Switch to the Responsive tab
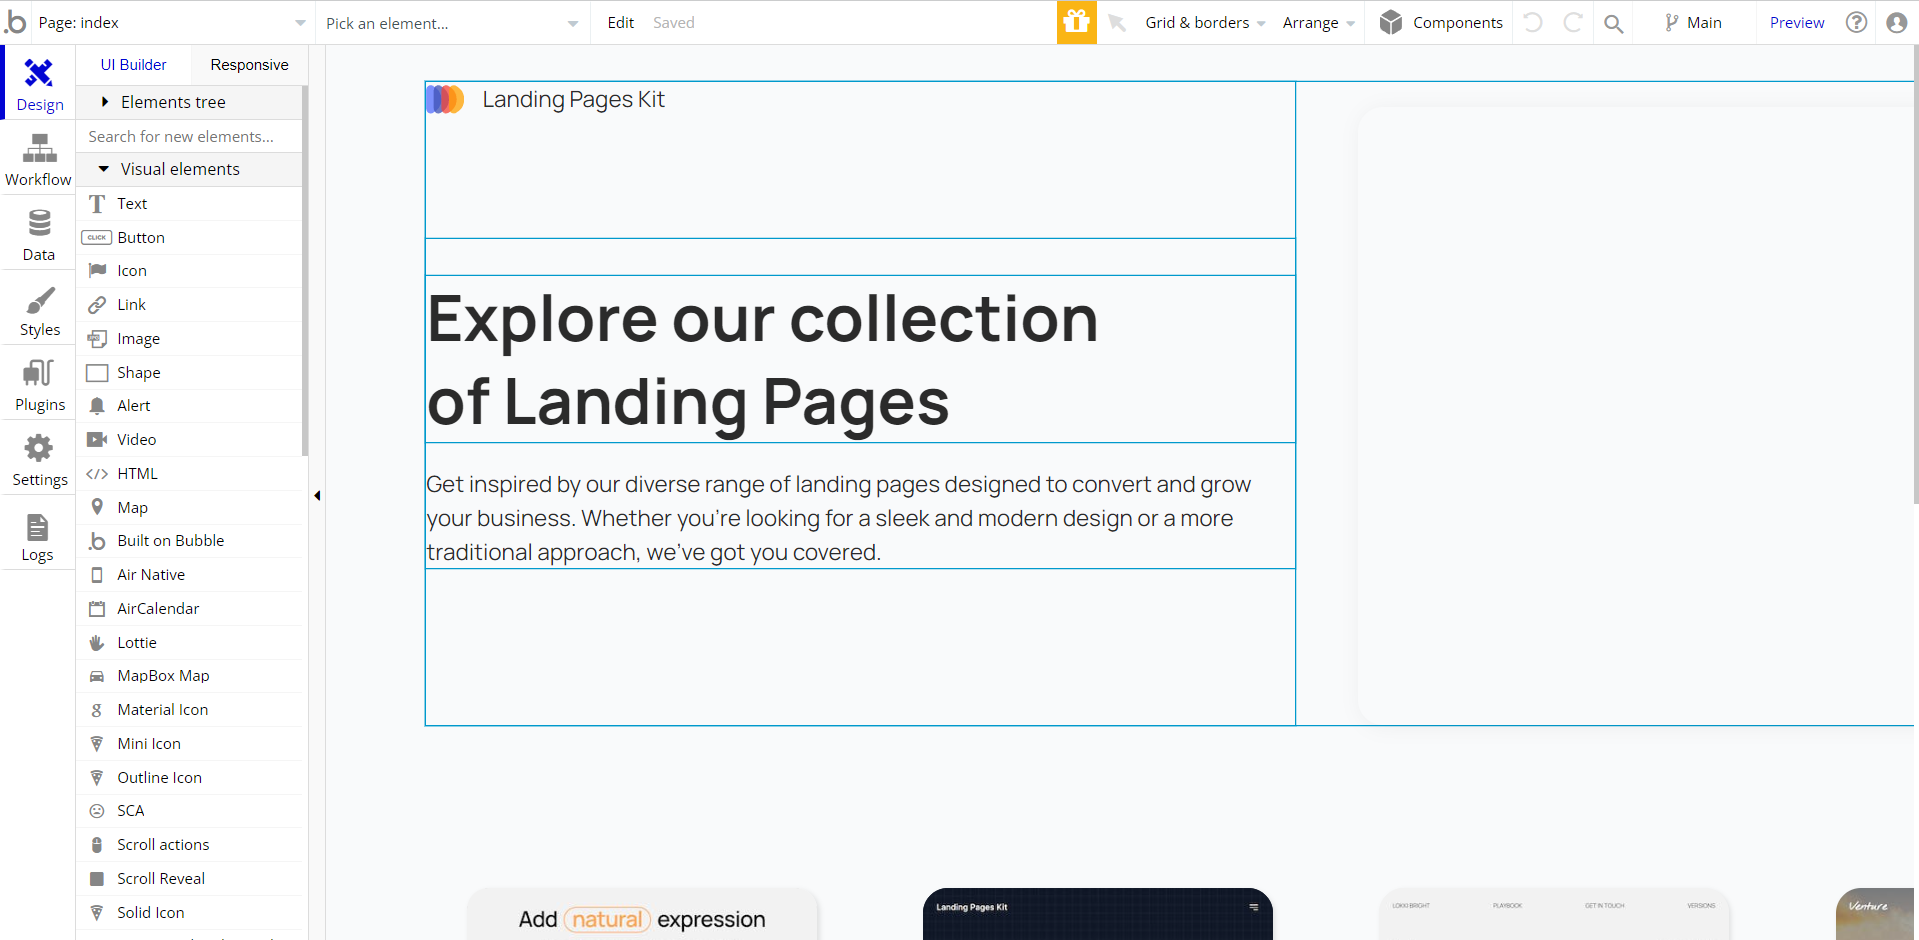This screenshot has width=1919, height=940. [249, 65]
